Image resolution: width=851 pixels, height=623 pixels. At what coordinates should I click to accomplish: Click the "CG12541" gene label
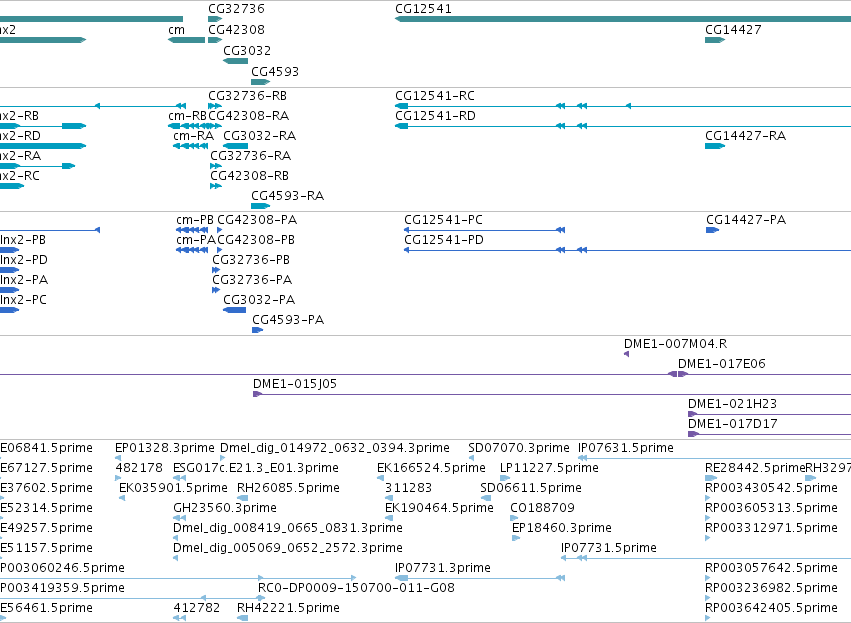pos(423,9)
